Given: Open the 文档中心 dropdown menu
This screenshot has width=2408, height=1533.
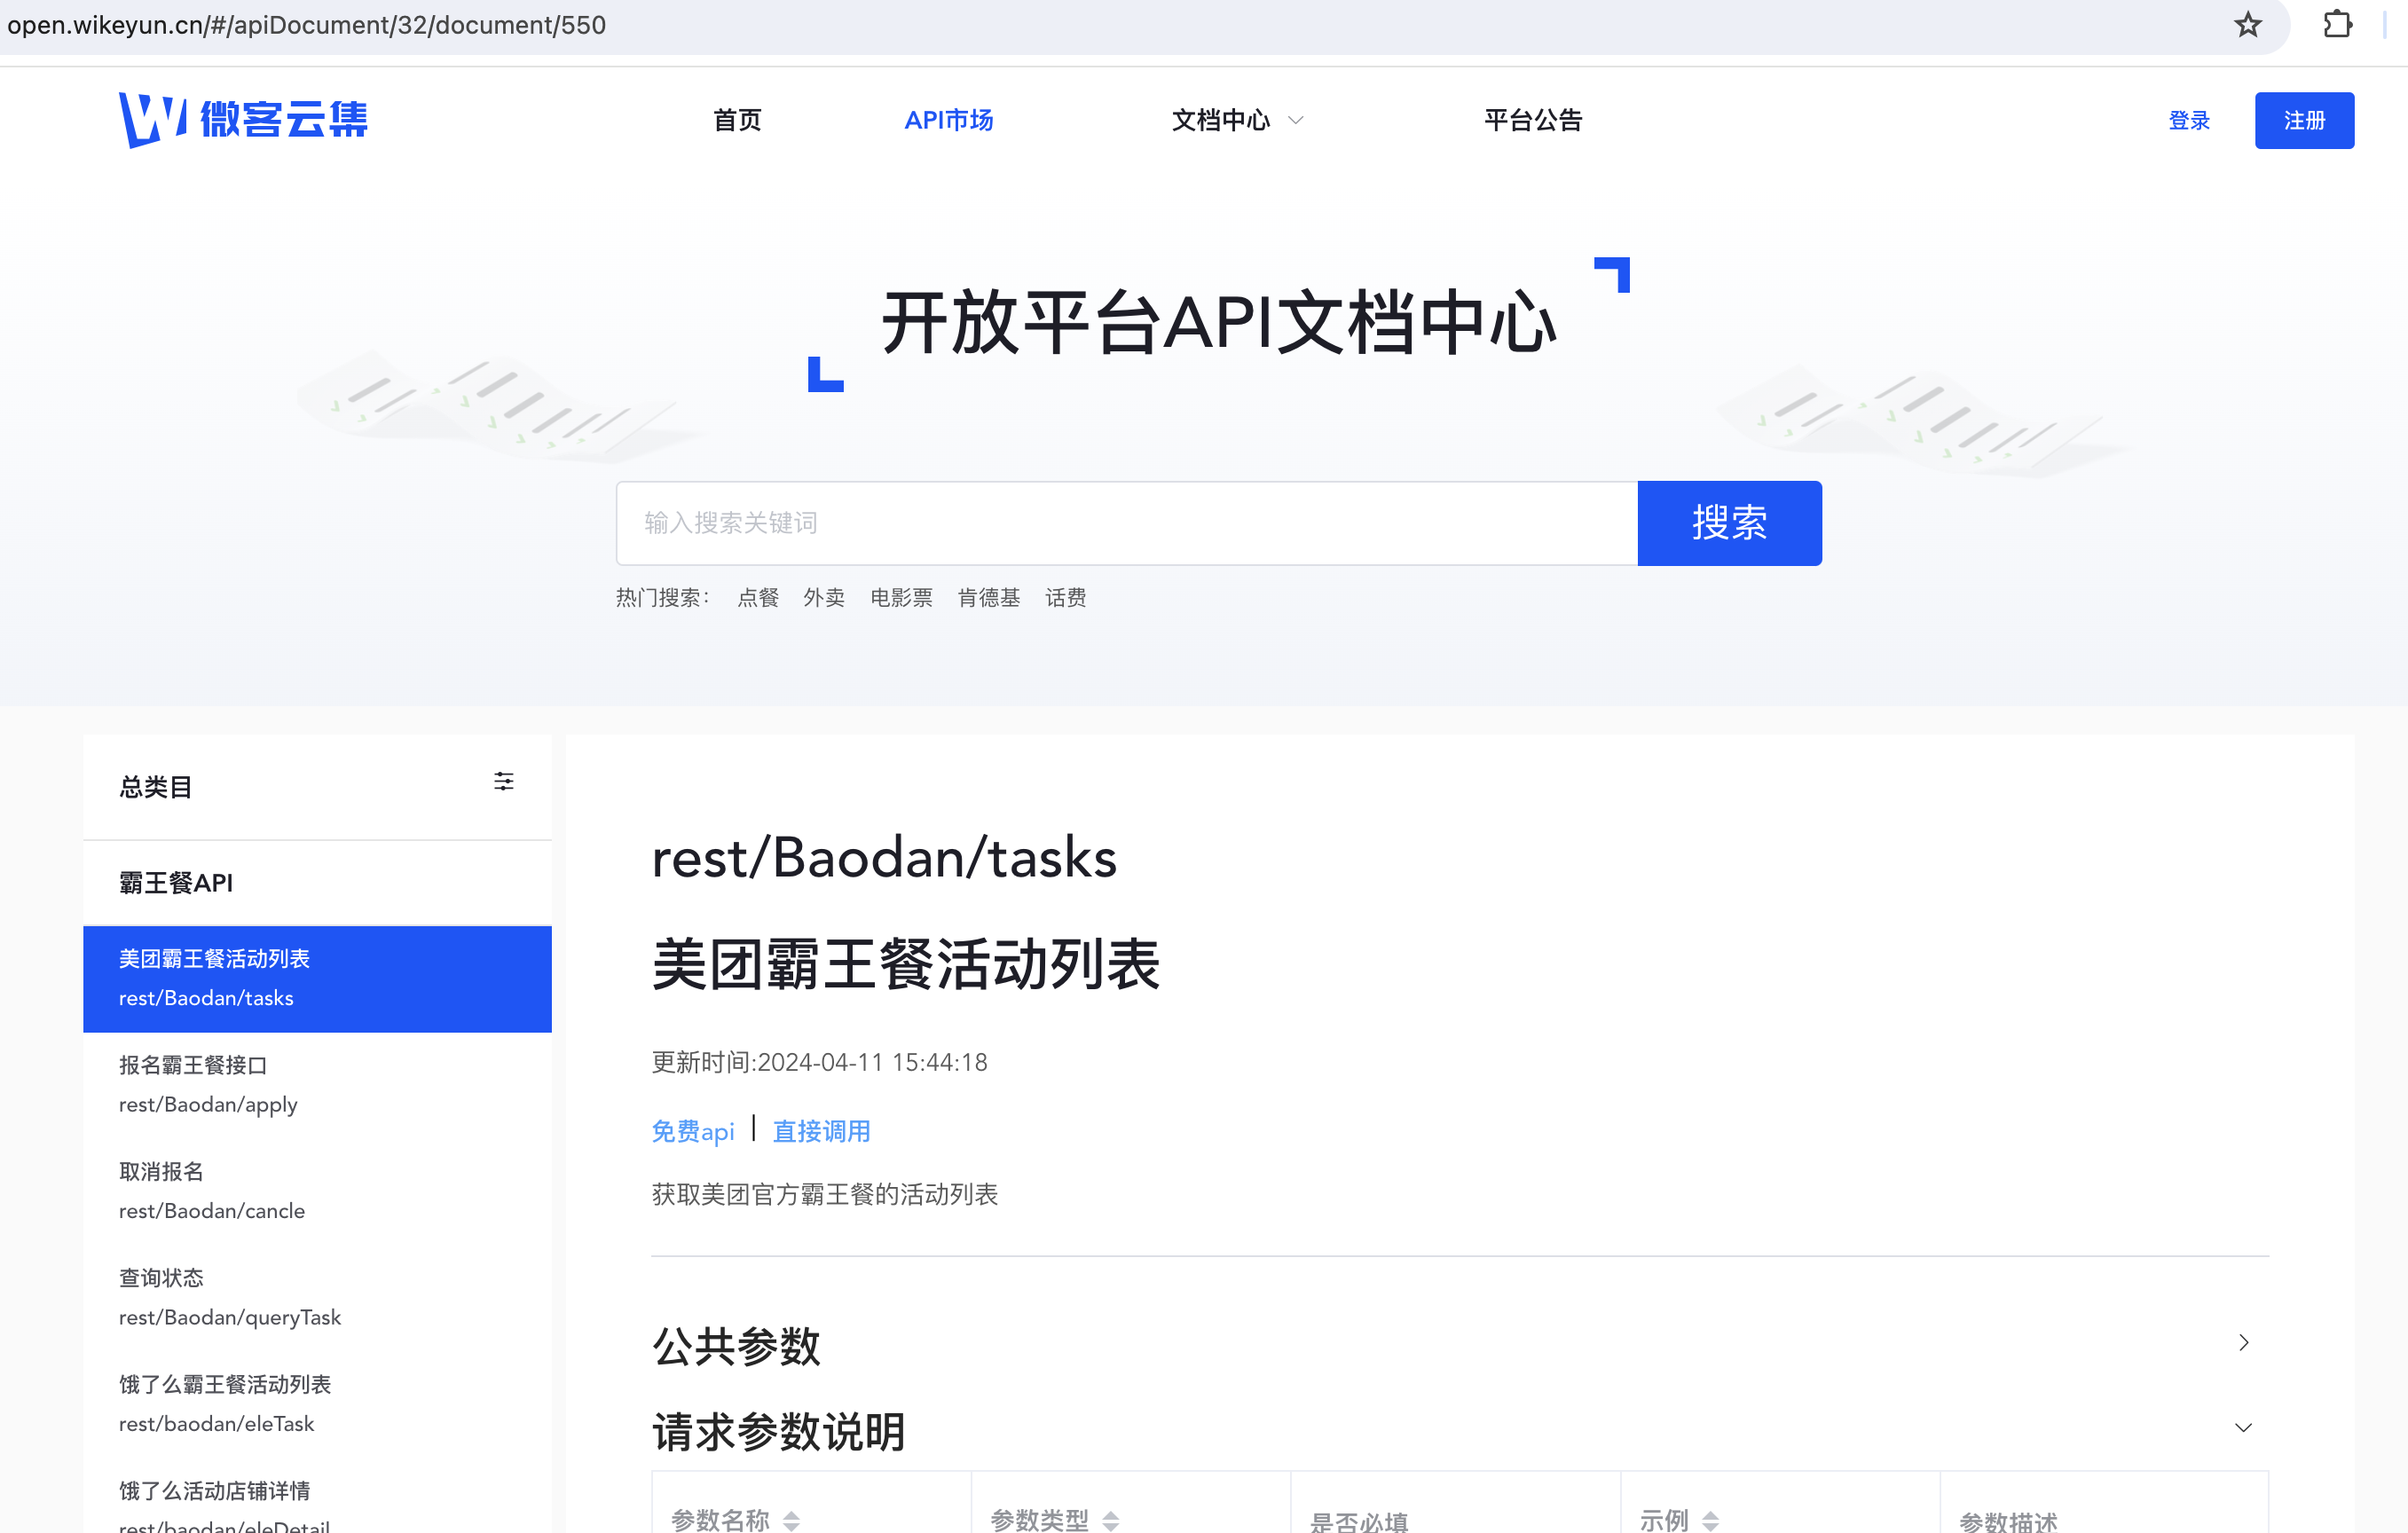Looking at the screenshot, I should point(1237,120).
